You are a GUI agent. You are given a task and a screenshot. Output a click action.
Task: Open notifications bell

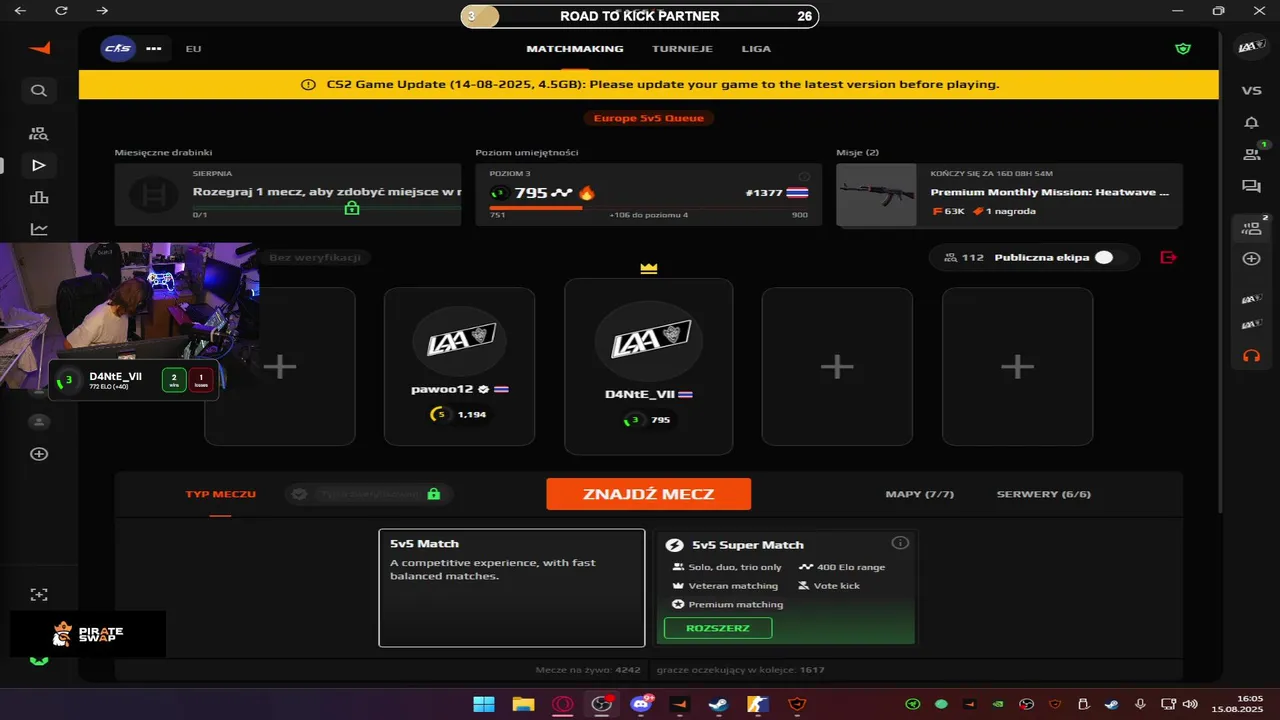(x=1251, y=122)
